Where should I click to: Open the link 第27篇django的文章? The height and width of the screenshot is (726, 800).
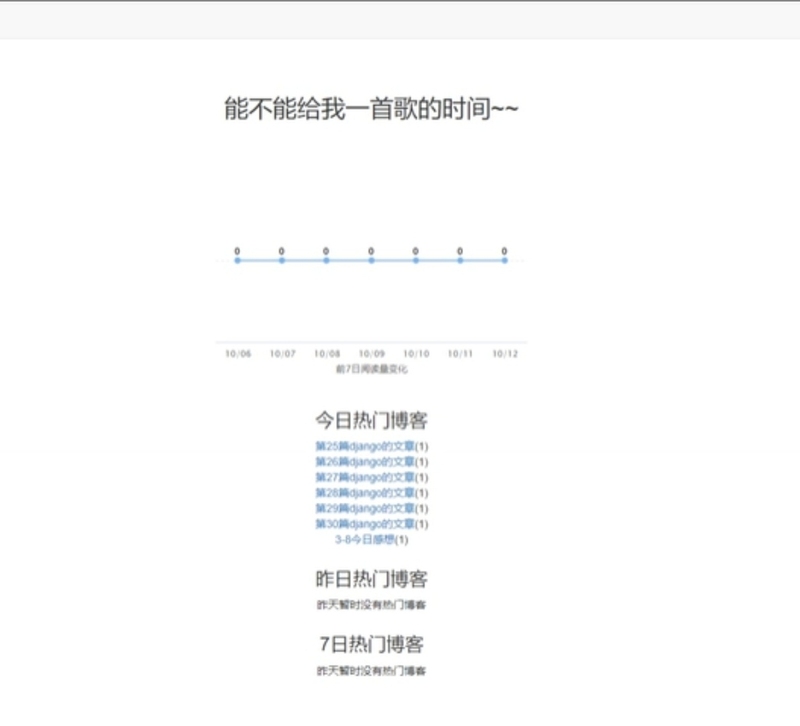(365, 478)
